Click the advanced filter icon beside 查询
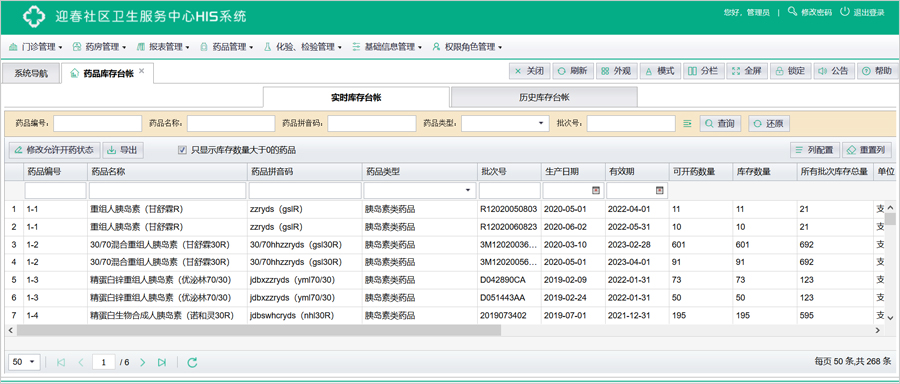900x384 pixels. pos(687,123)
